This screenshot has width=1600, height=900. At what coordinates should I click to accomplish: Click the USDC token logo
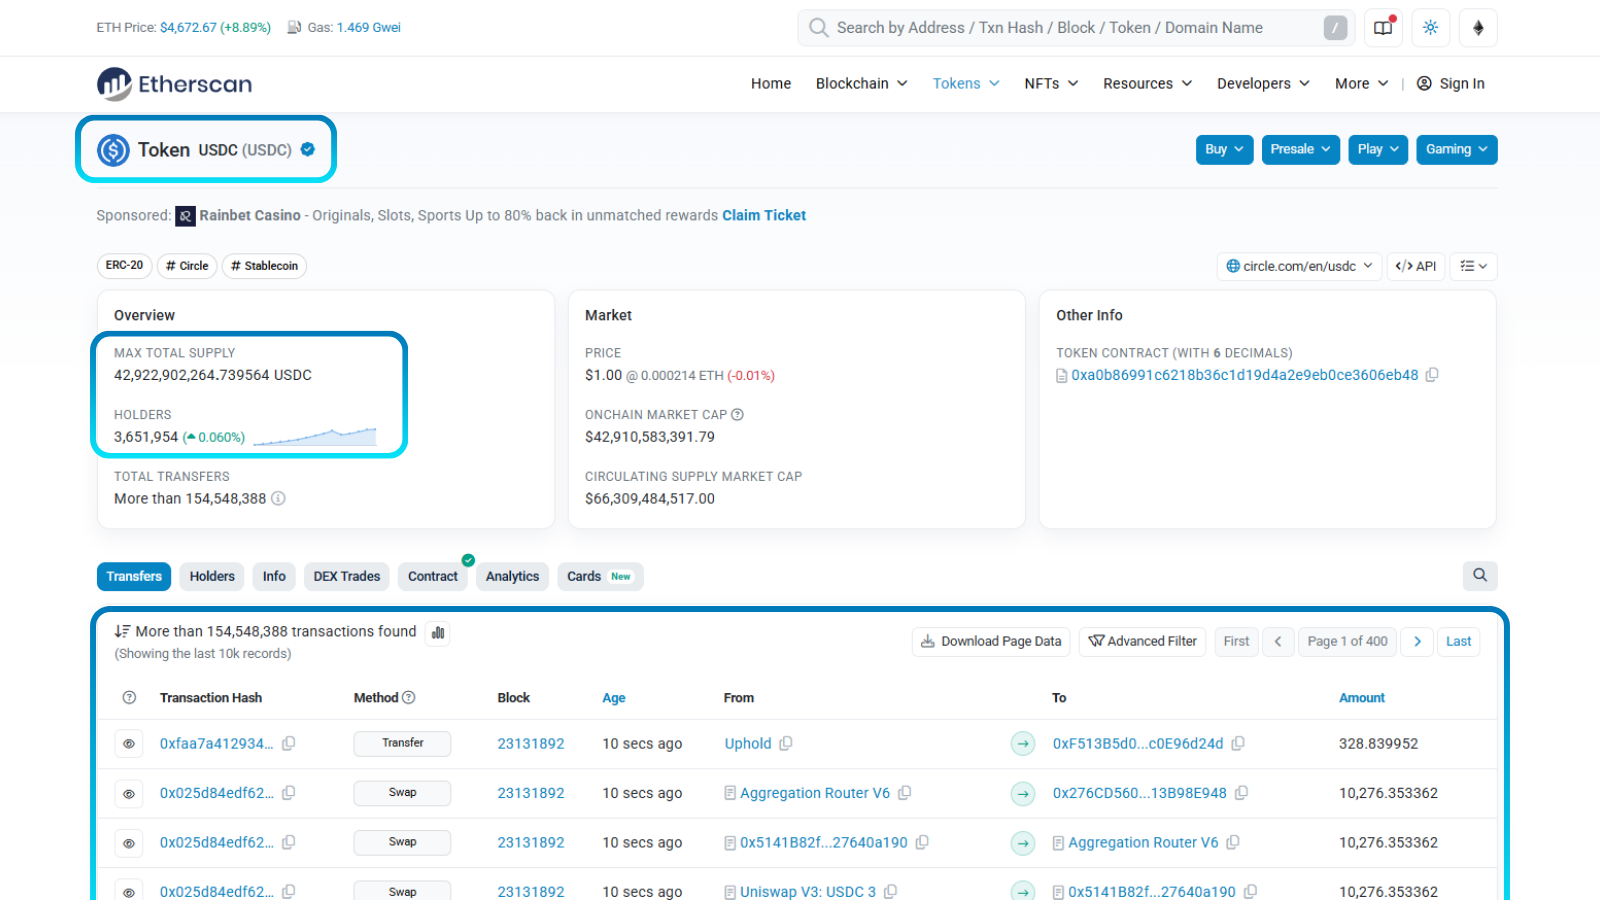point(113,150)
